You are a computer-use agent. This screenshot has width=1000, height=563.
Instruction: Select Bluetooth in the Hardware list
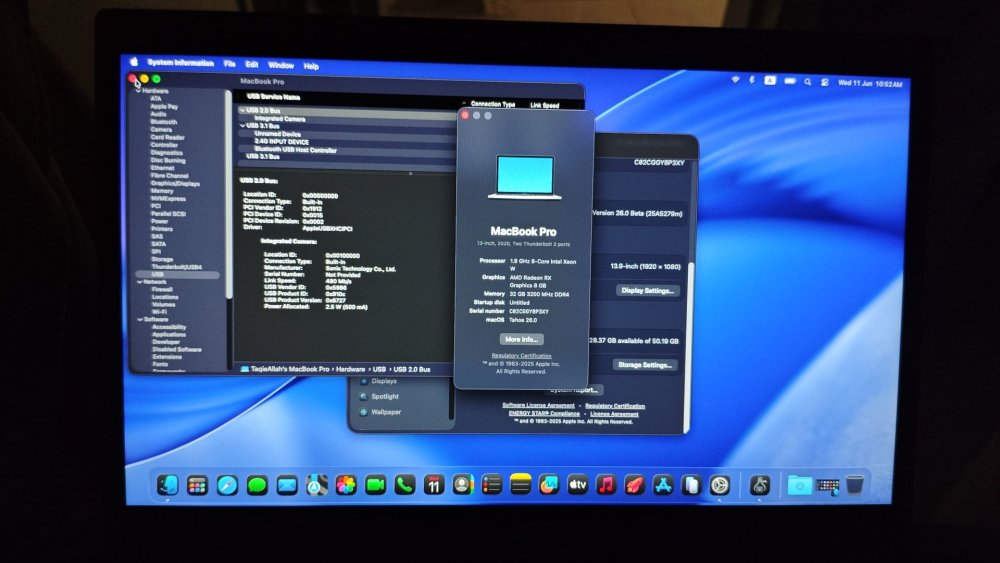[164, 122]
